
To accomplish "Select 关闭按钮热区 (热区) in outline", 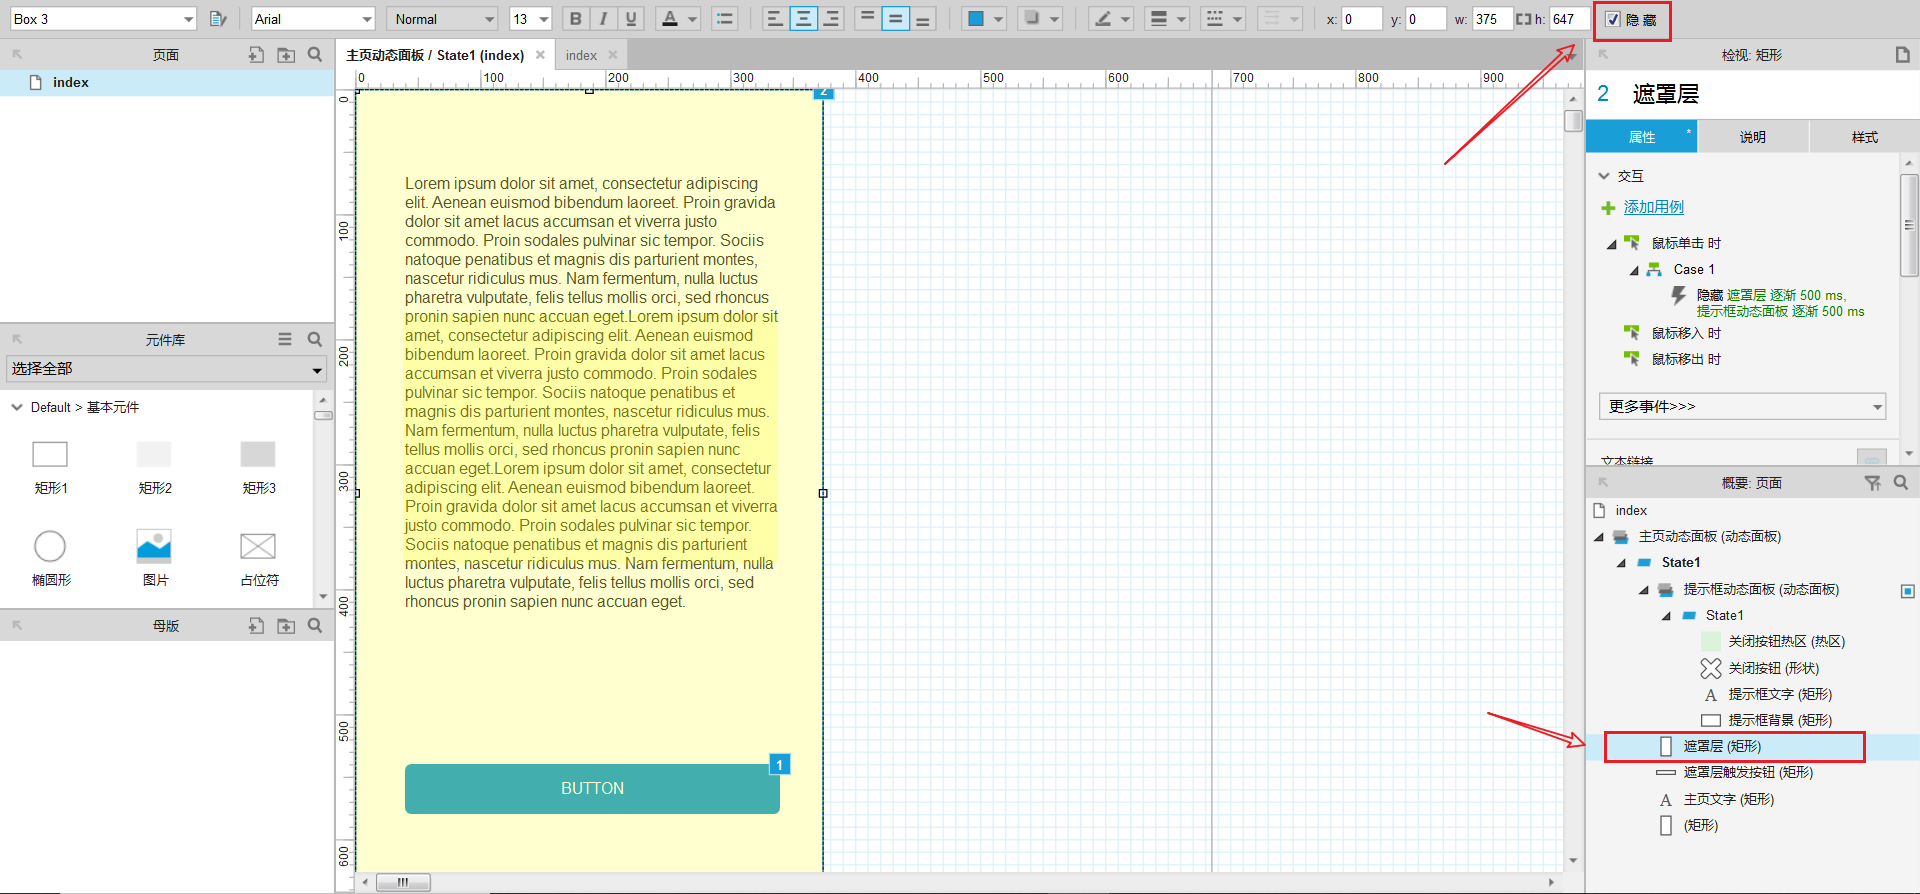I will tap(1786, 642).
